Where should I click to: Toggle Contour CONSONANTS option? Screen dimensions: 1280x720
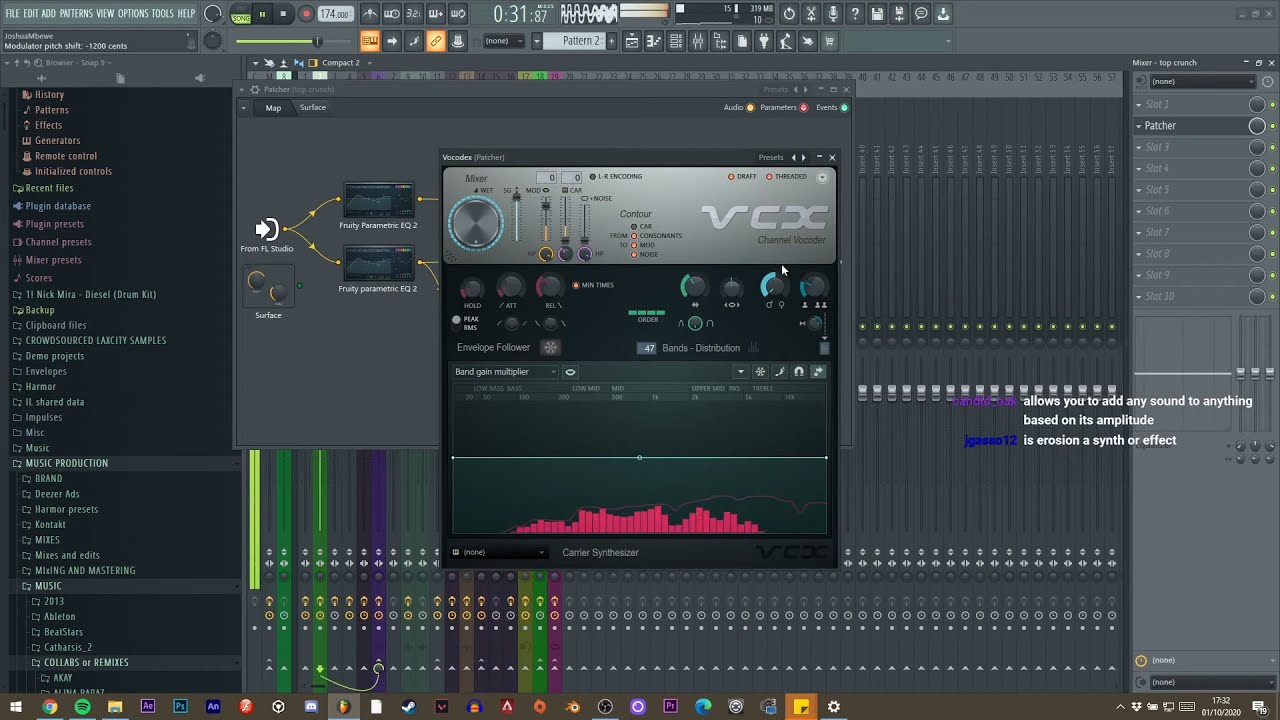(656, 236)
